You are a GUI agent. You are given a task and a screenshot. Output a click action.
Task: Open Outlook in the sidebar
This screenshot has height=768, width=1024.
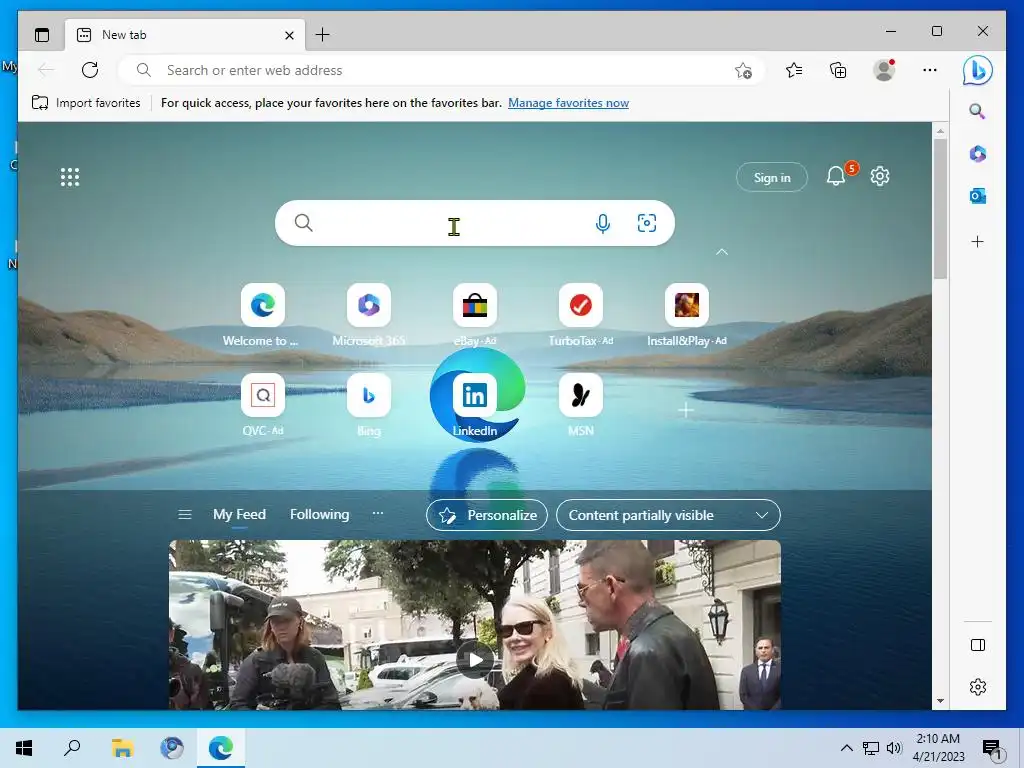click(x=978, y=196)
